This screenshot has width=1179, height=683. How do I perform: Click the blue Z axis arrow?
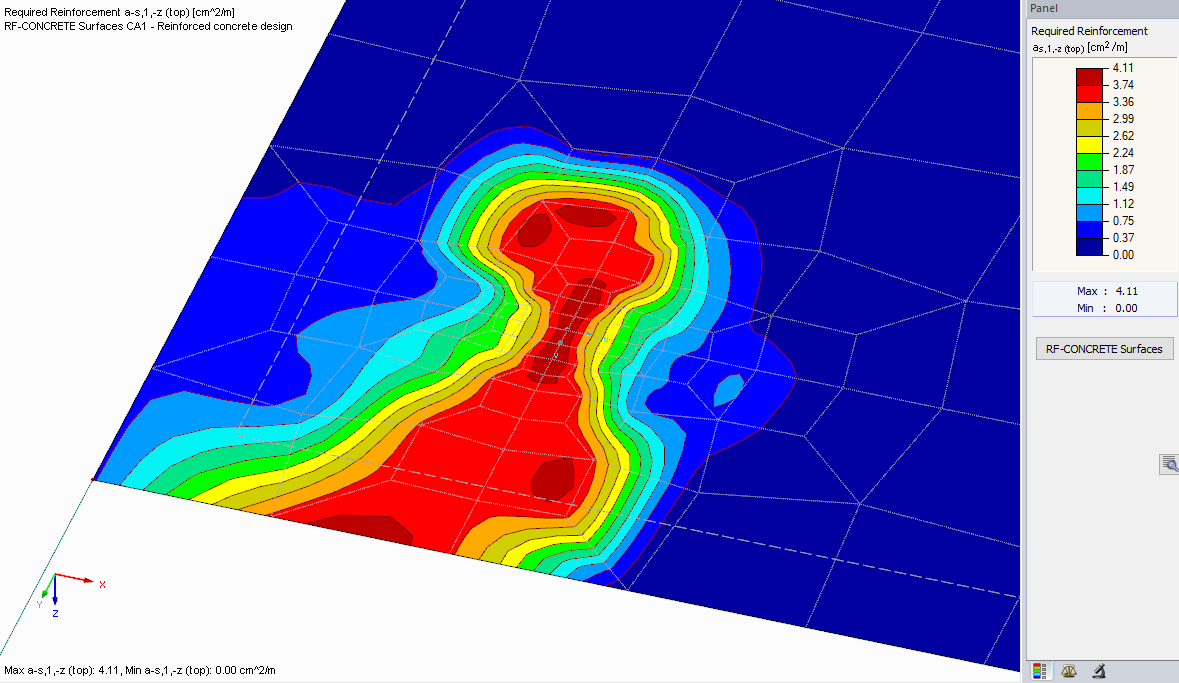[x=55, y=590]
